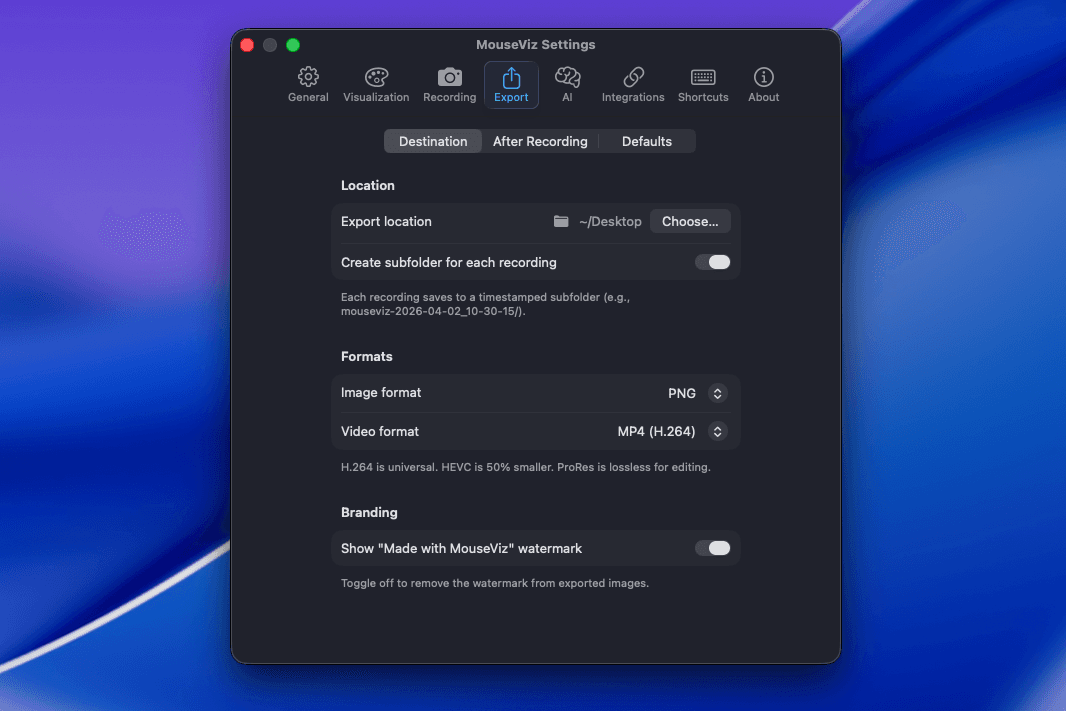Click the Toggle off to remove watermark text

point(495,583)
